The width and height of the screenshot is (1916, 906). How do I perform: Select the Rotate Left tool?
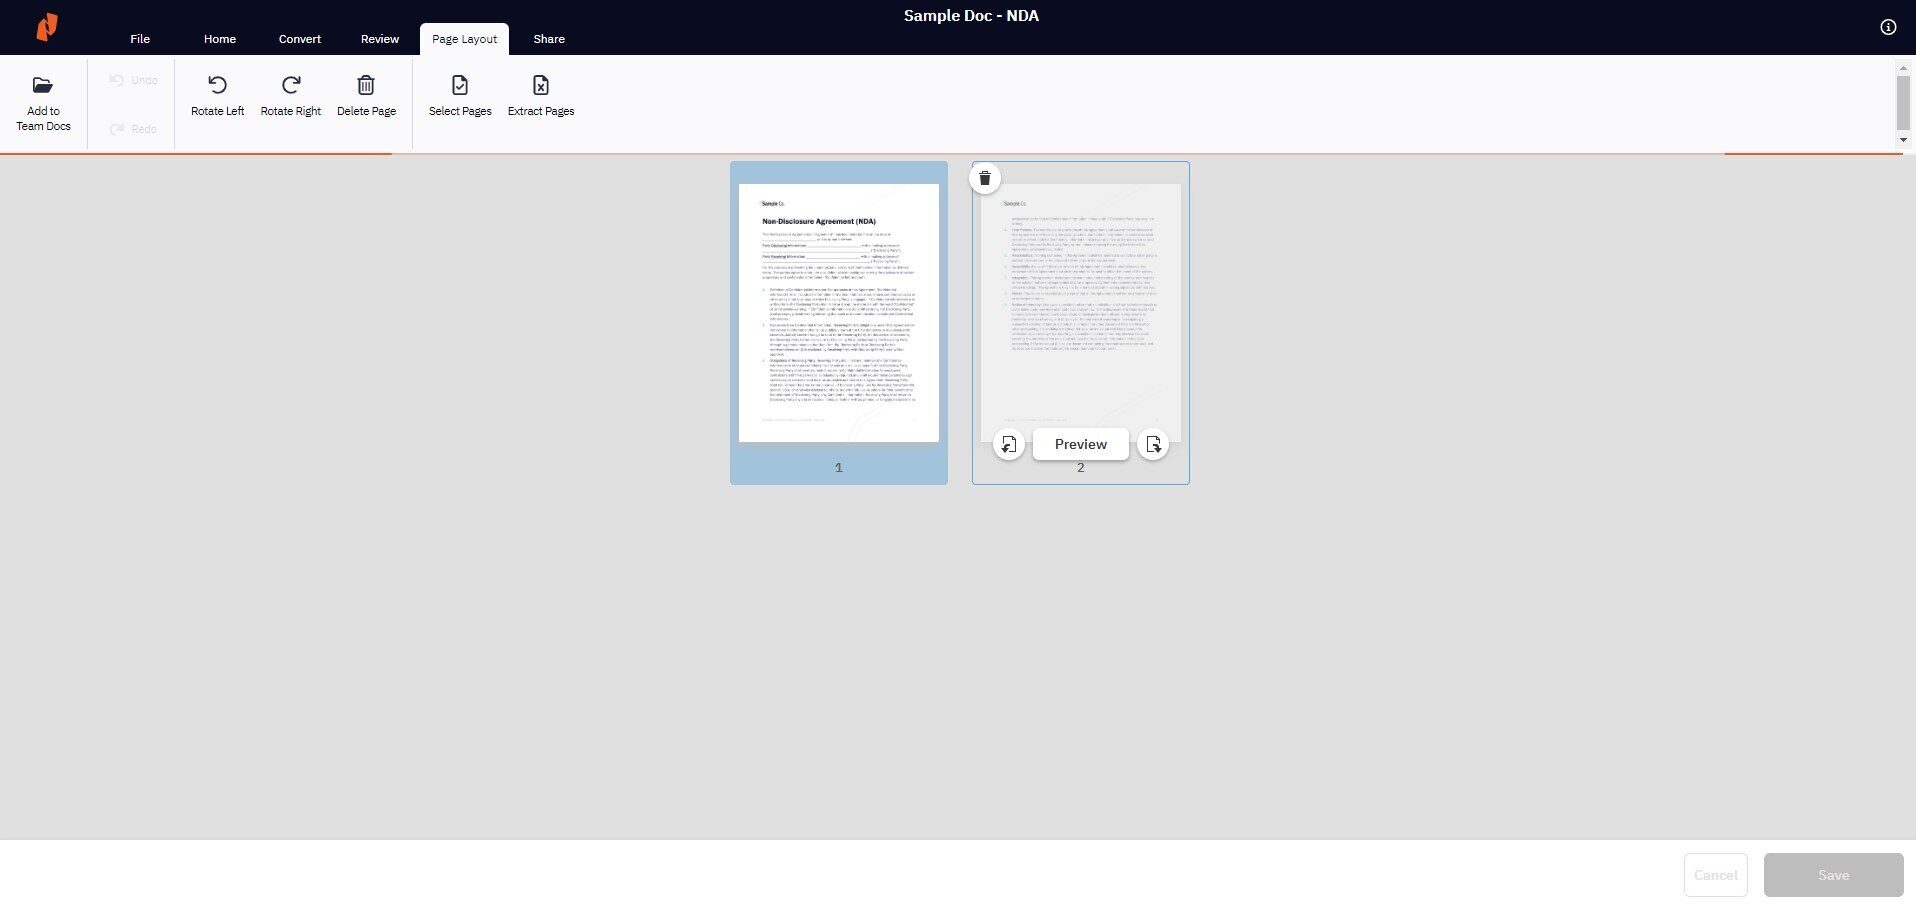217,94
